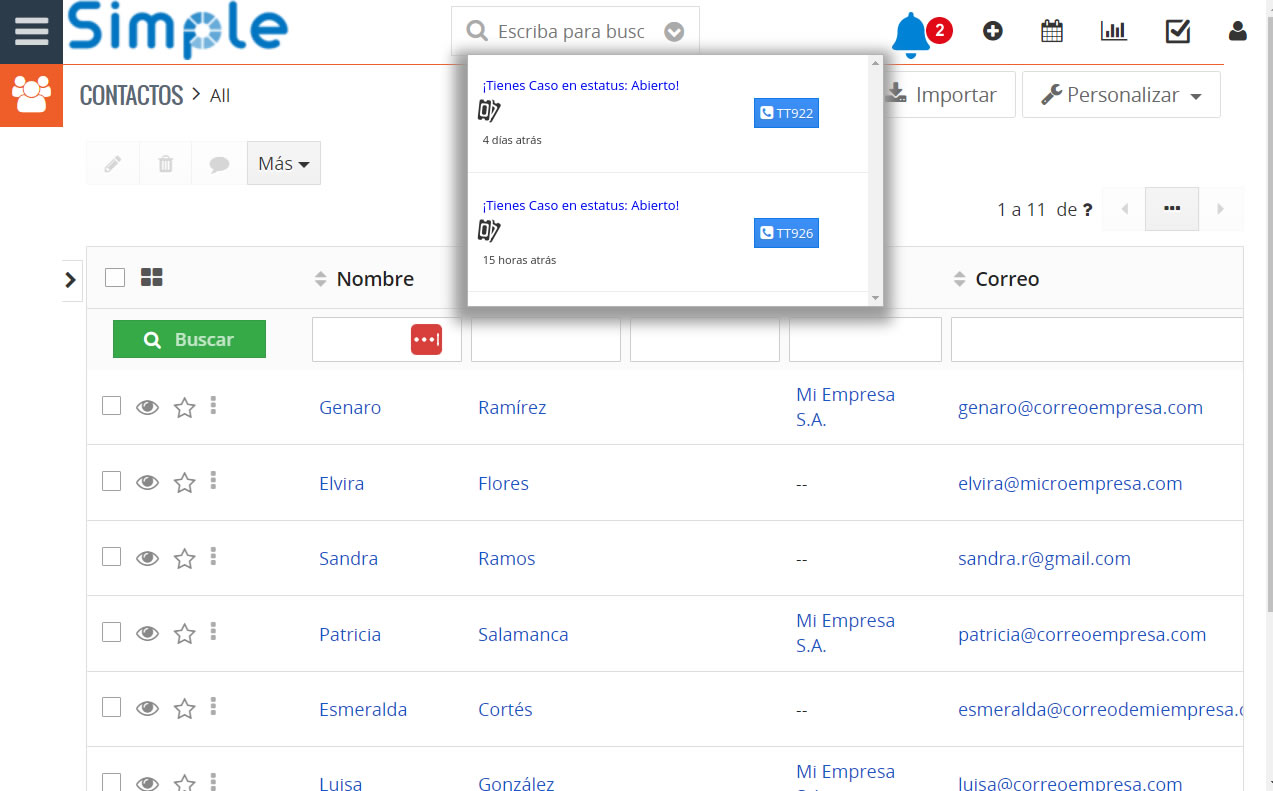Click the delete trash toolbar icon

coord(166,164)
